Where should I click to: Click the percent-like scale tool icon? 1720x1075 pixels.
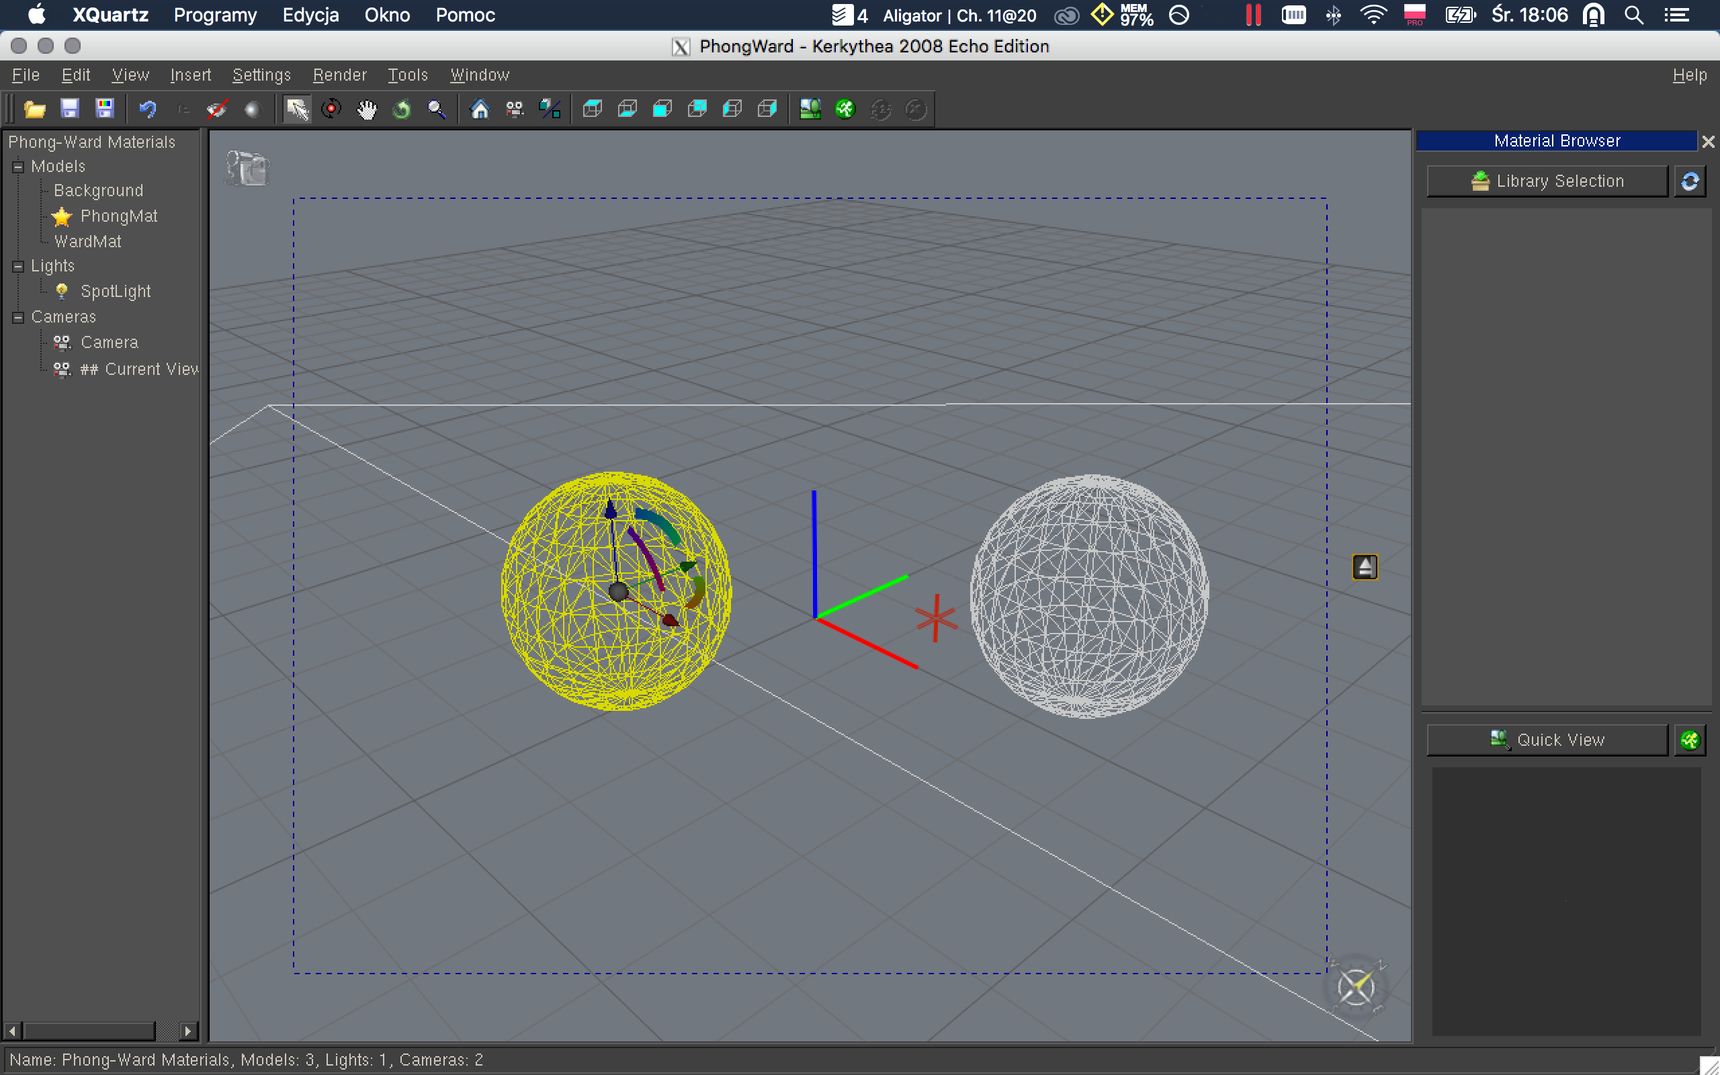[x=550, y=109]
